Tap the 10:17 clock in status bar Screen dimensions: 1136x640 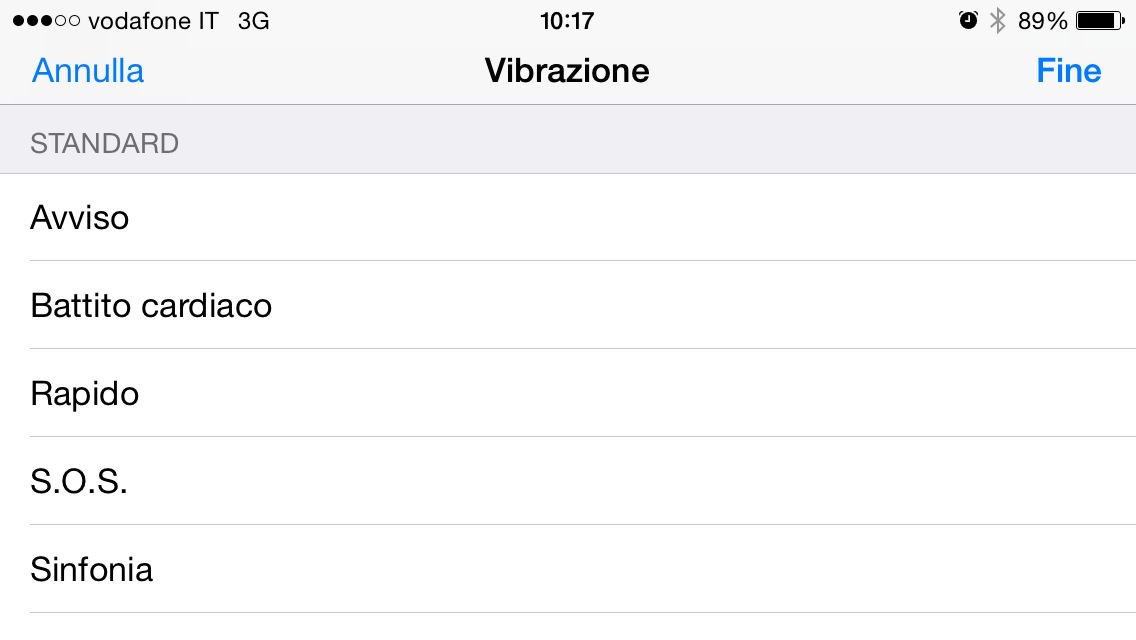567,21
